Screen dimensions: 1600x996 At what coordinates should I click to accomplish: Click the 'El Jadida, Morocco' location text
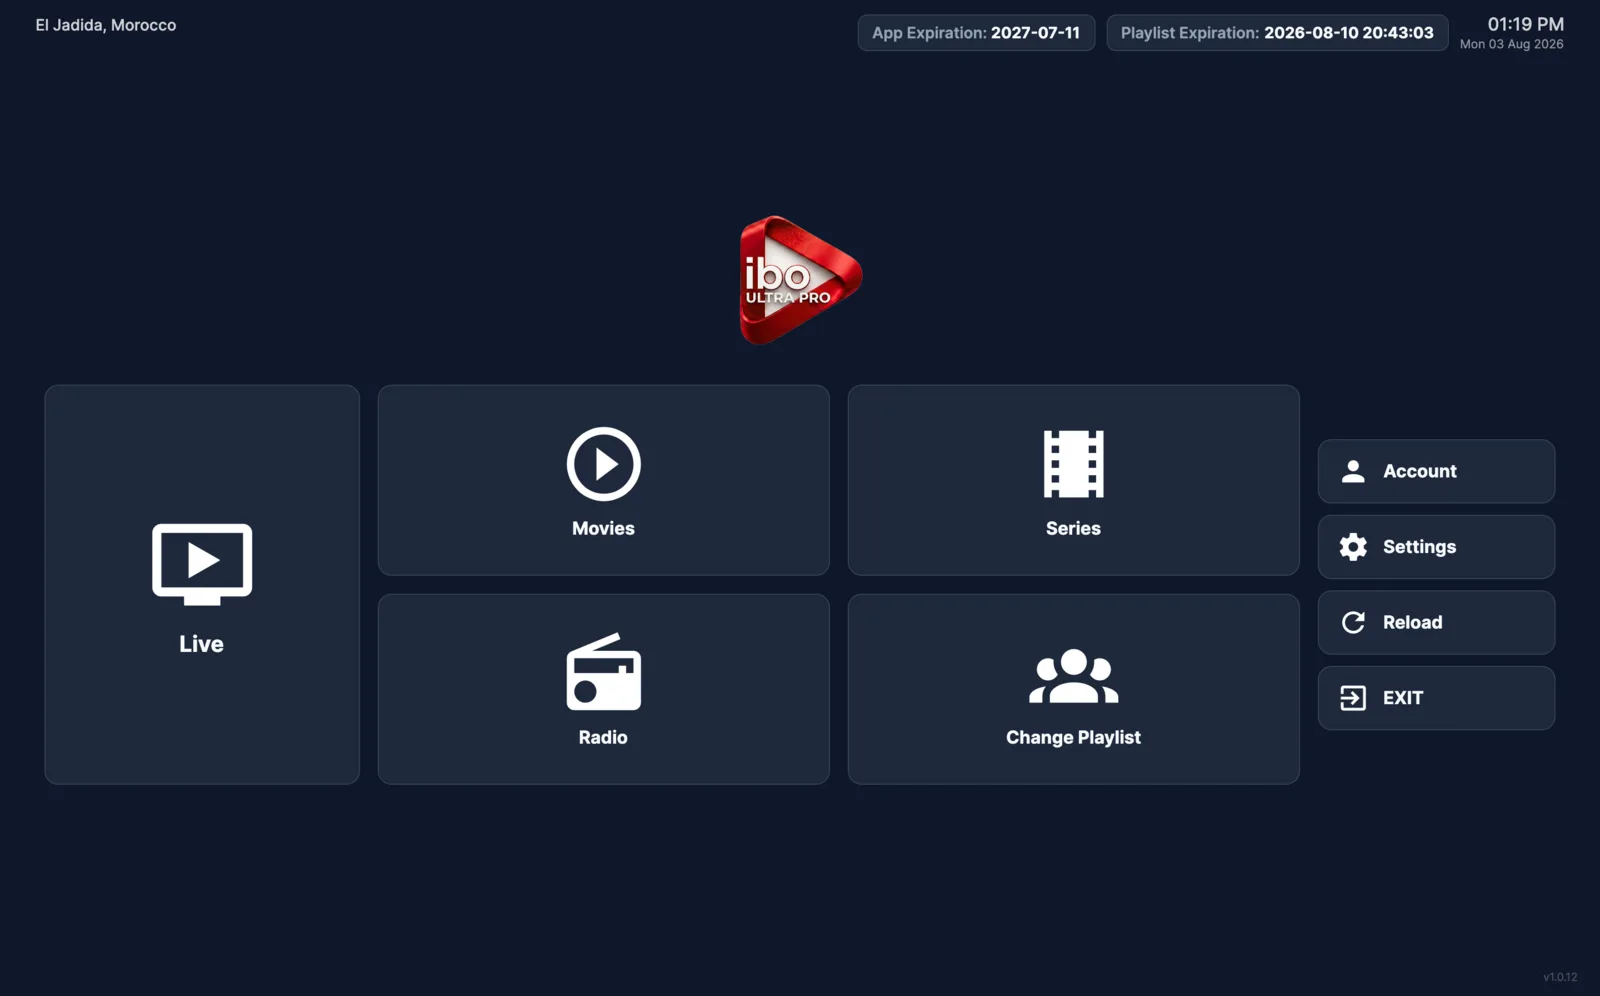tap(106, 25)
